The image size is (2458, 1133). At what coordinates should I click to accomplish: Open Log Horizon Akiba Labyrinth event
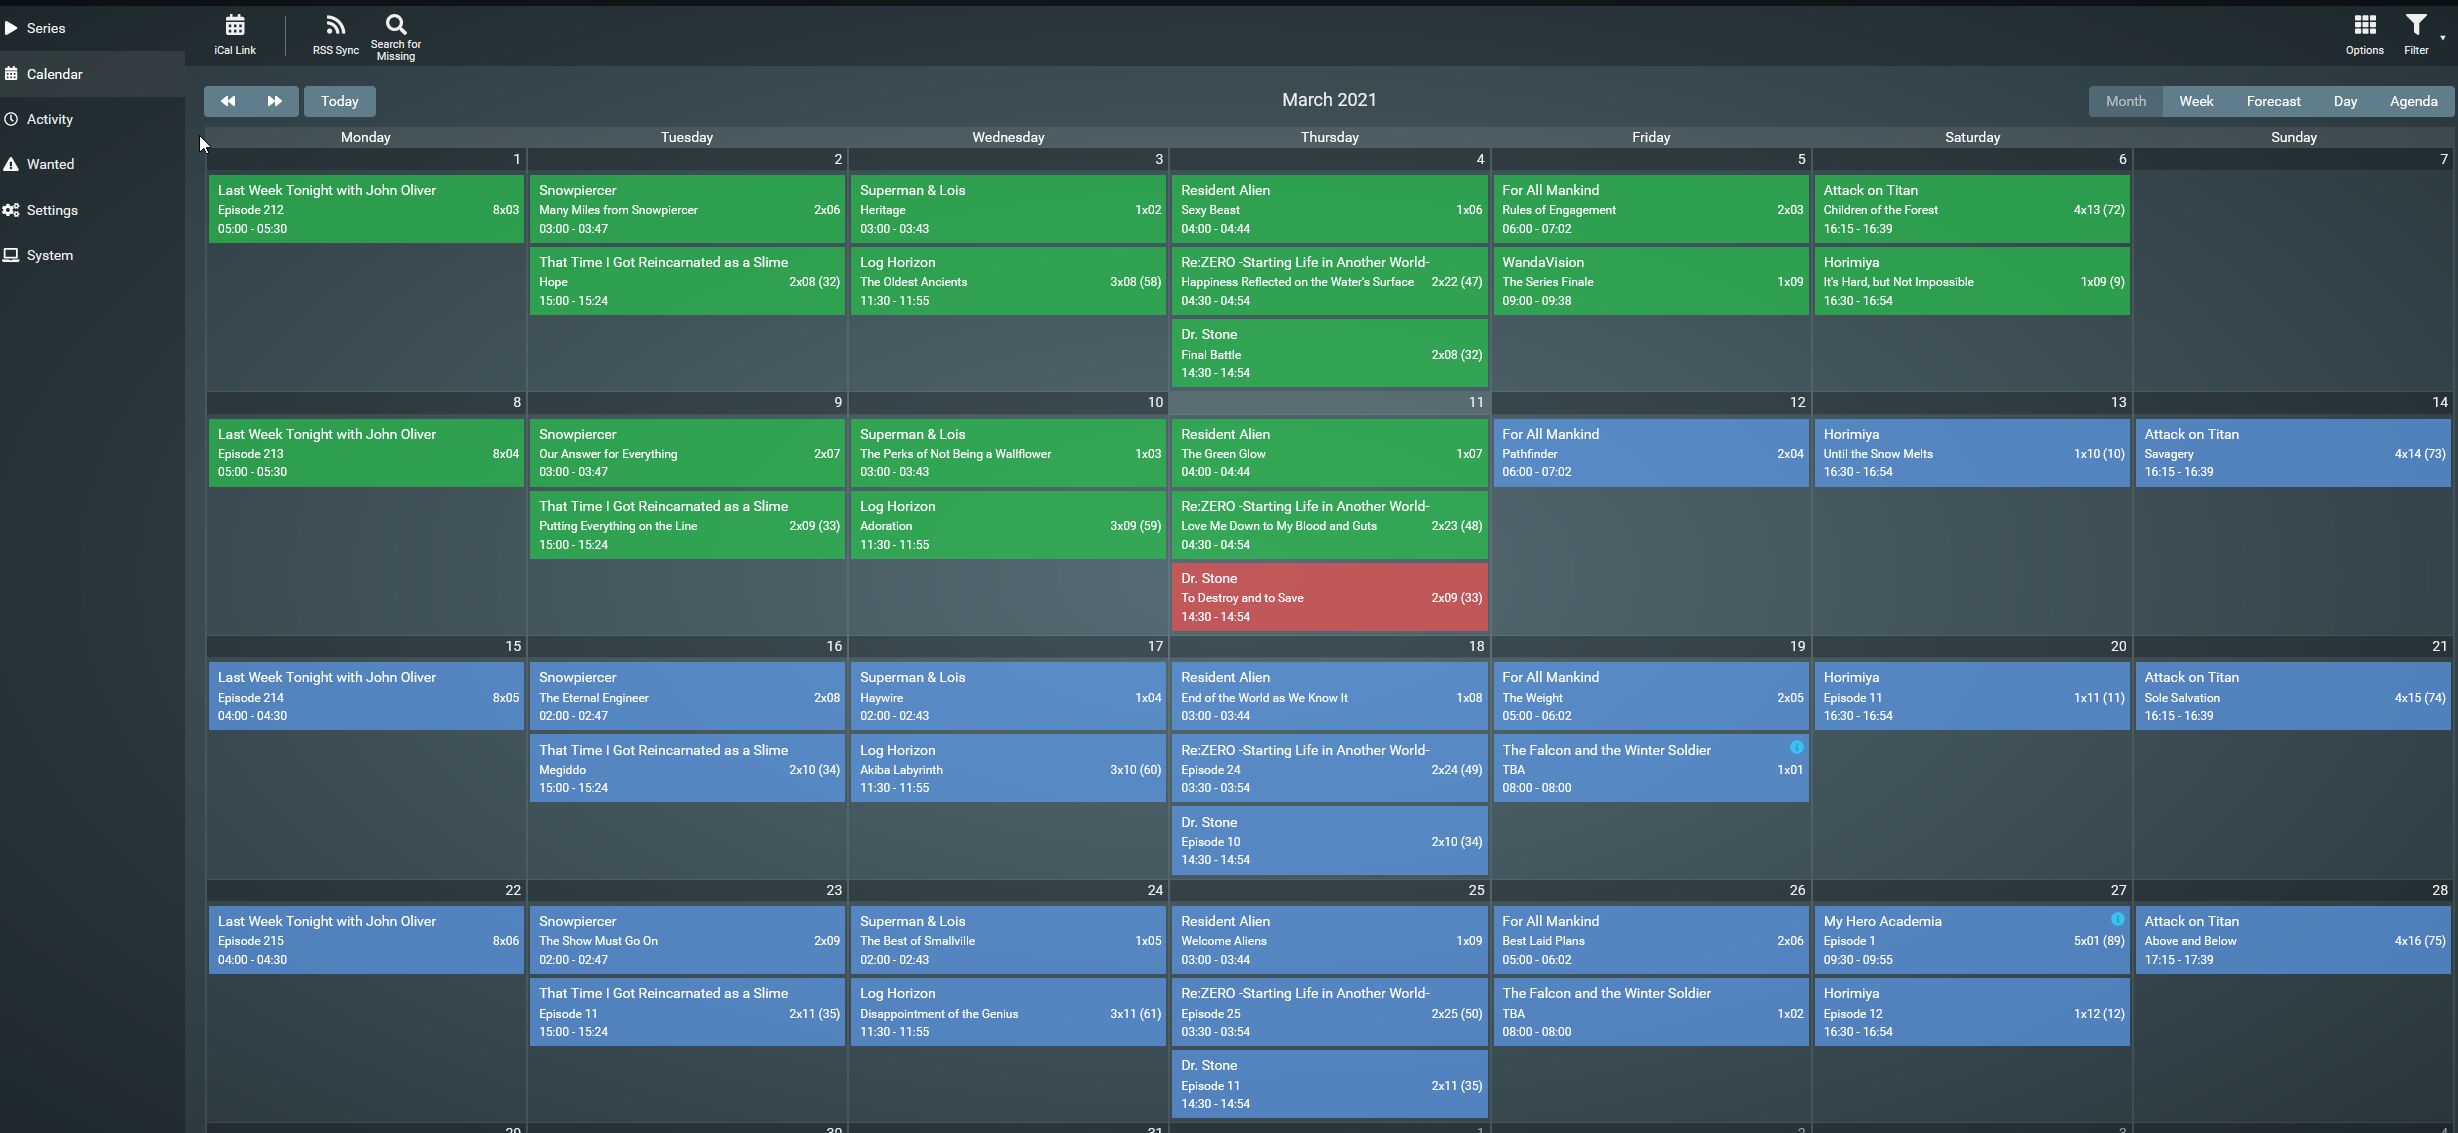point(1008,768)
